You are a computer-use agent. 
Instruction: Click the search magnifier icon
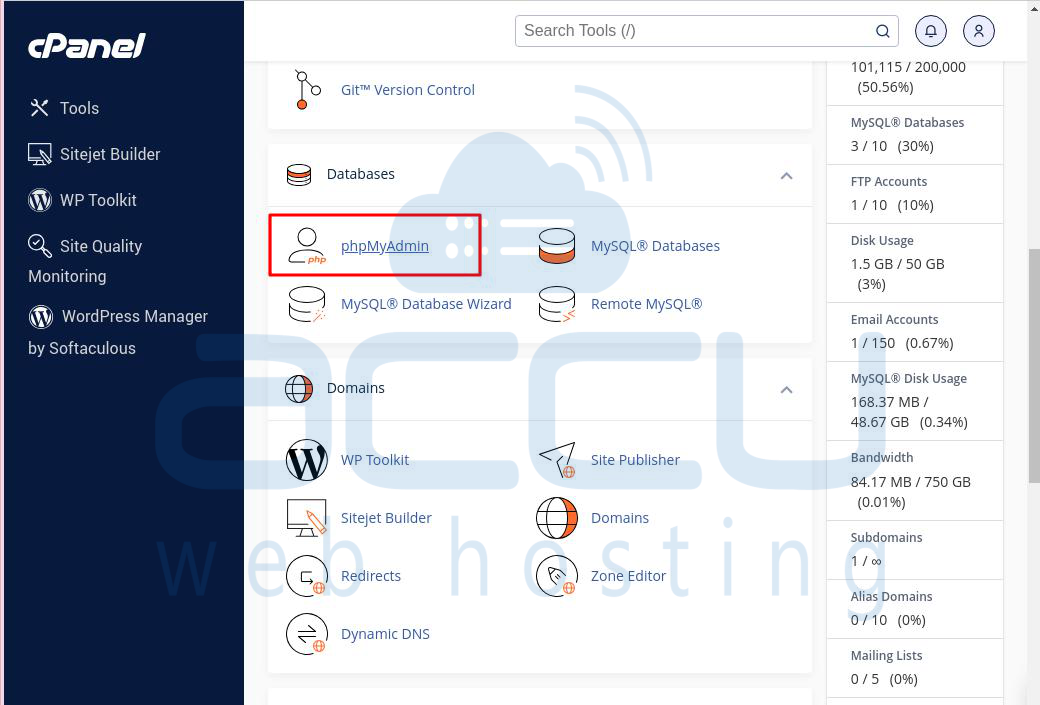coord(882,31)
